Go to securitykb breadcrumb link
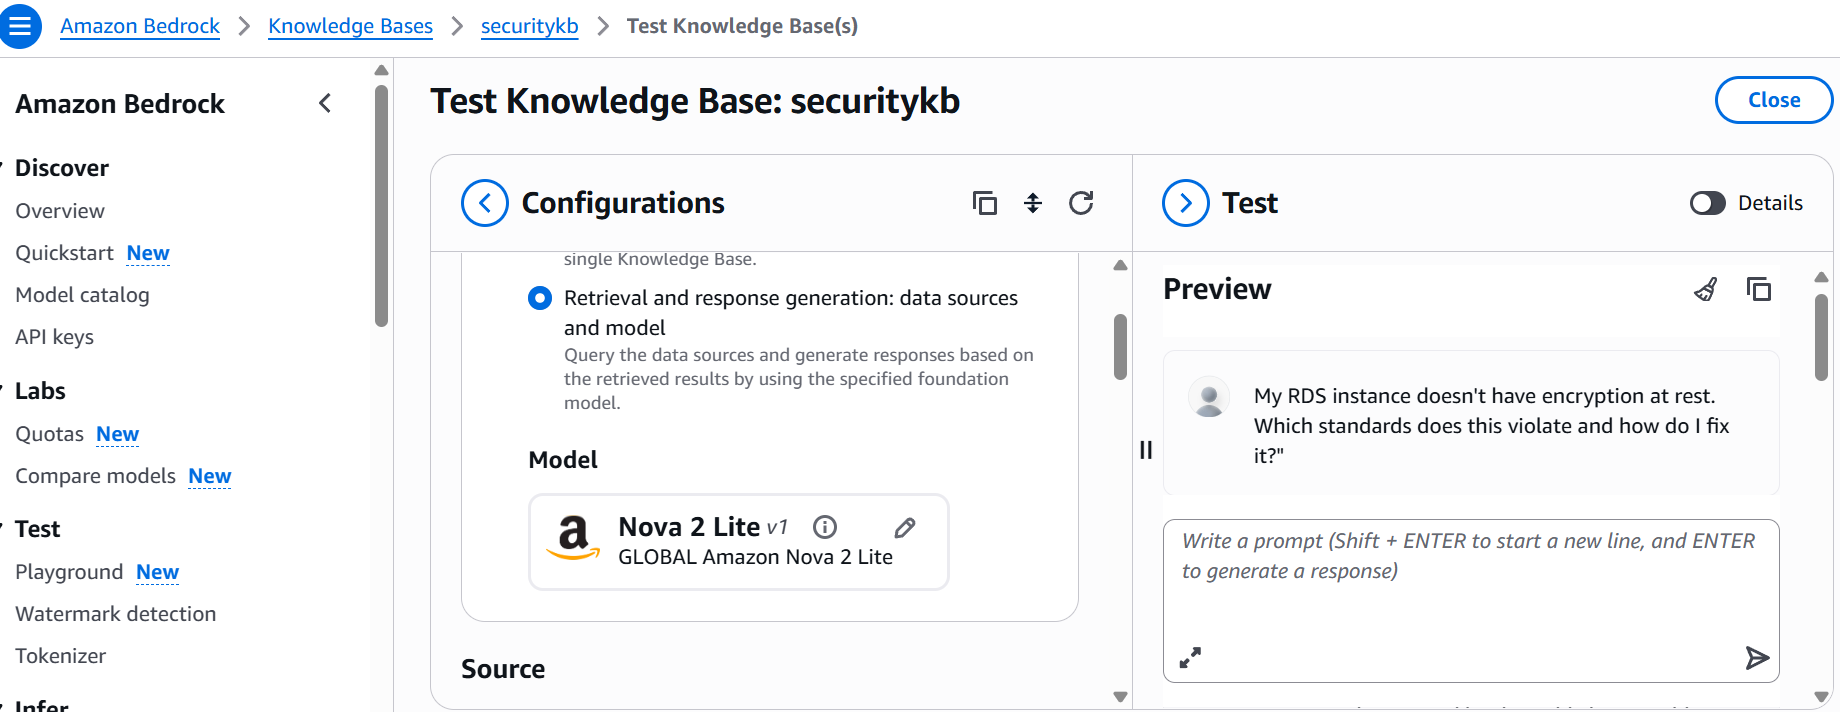Viewport: 1840px width, 712px height. (x=529, y=26)
